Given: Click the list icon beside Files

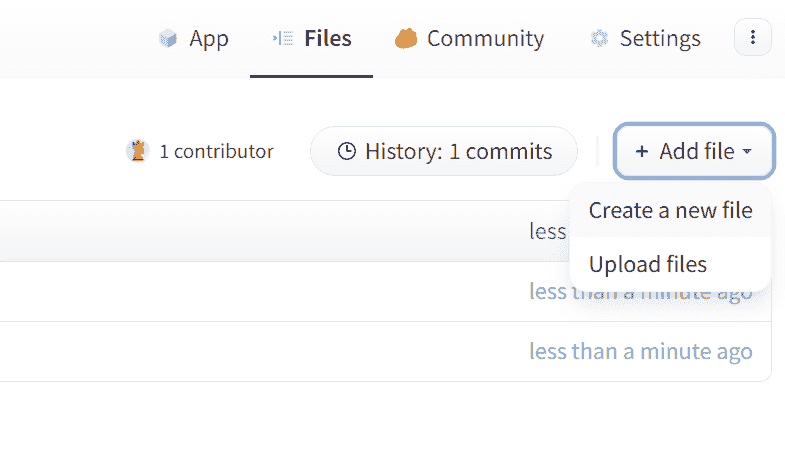Looking at the screenshot, I should [282, 39].
